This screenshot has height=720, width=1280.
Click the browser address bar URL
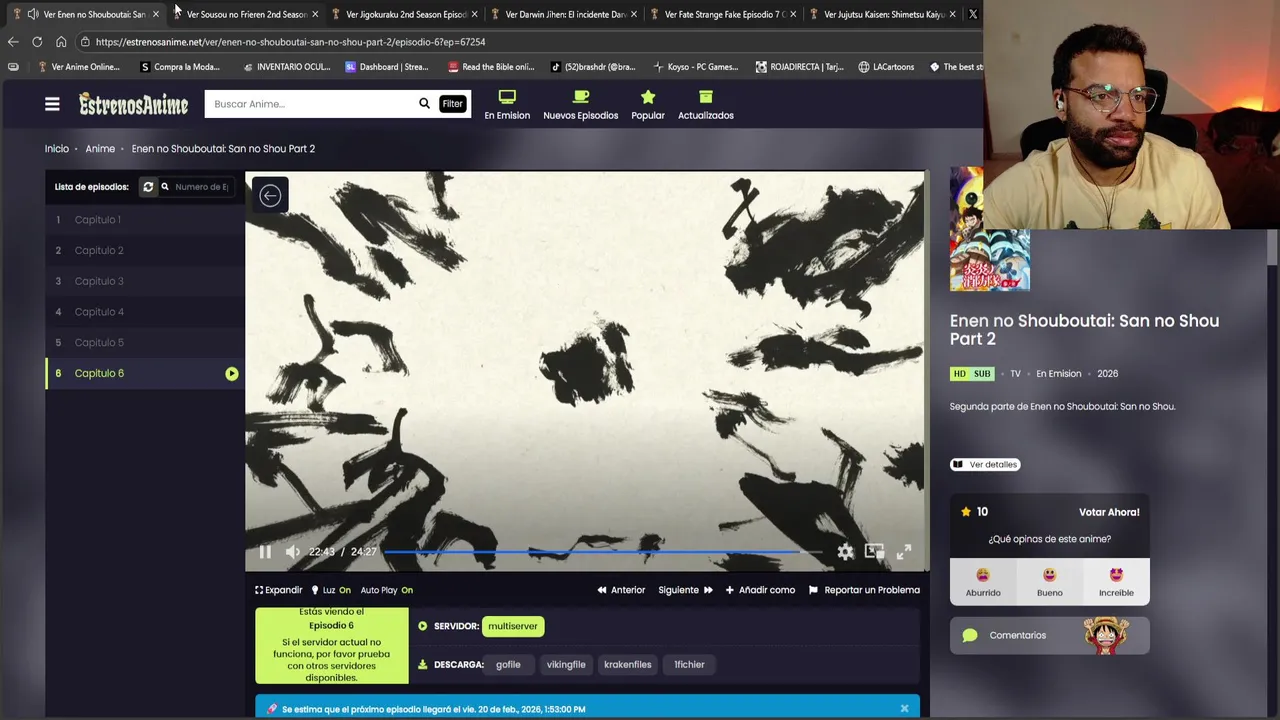pyautogui.click(x=290, y=42)
